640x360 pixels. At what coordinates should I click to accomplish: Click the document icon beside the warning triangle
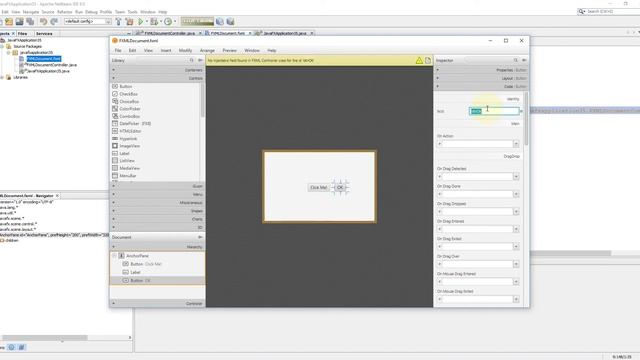tap(428, 60)
